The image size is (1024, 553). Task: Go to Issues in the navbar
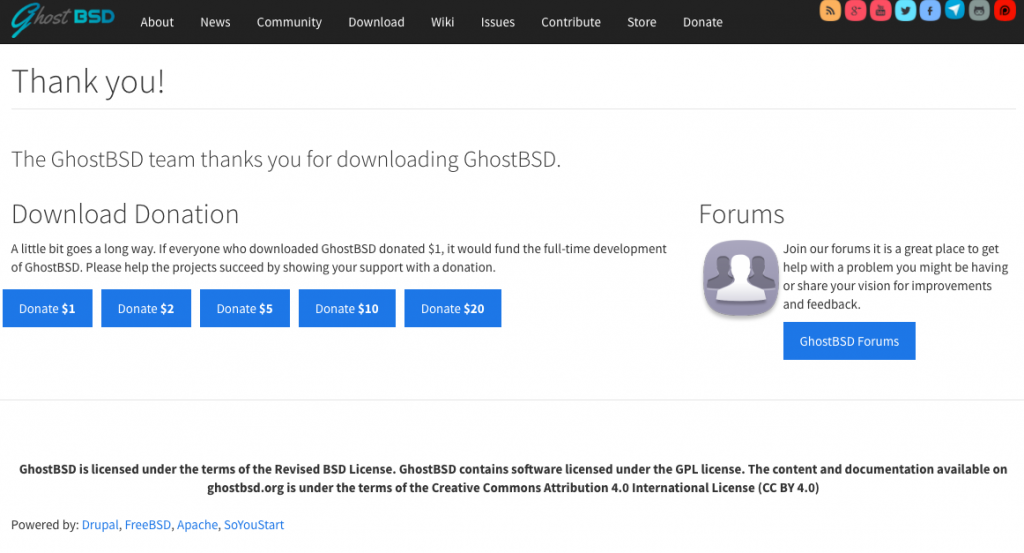coord(498,22)
